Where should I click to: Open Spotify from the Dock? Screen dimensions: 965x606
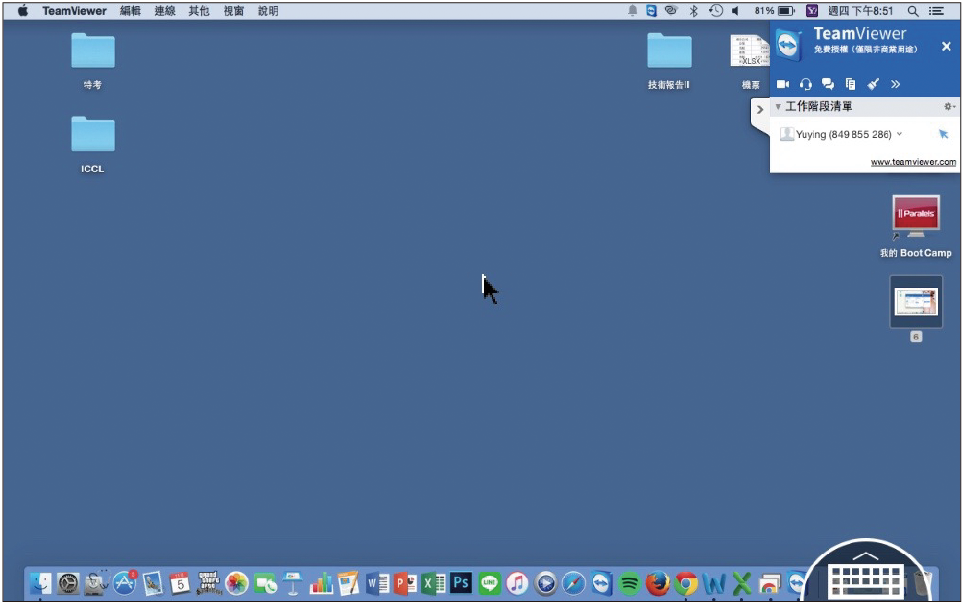630,583
